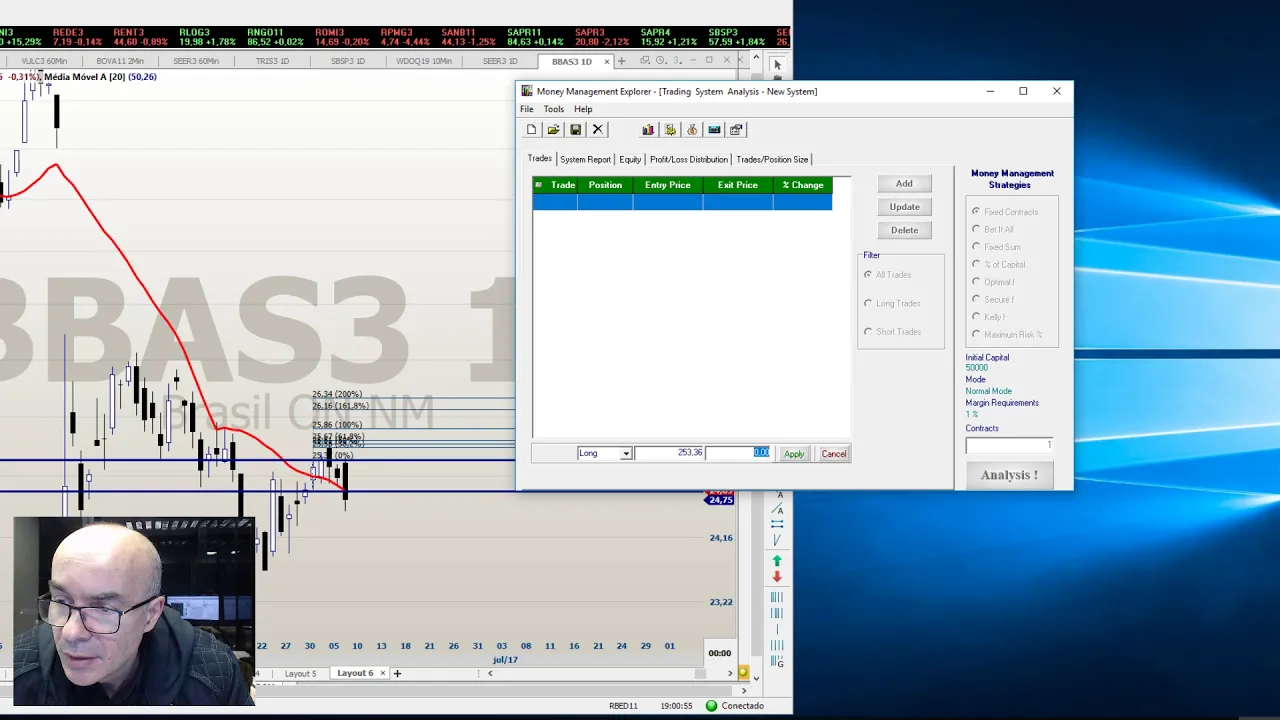Click the exit price field showing 0,00
This screenshot has width=1280, height=720.
click(738, 453)
